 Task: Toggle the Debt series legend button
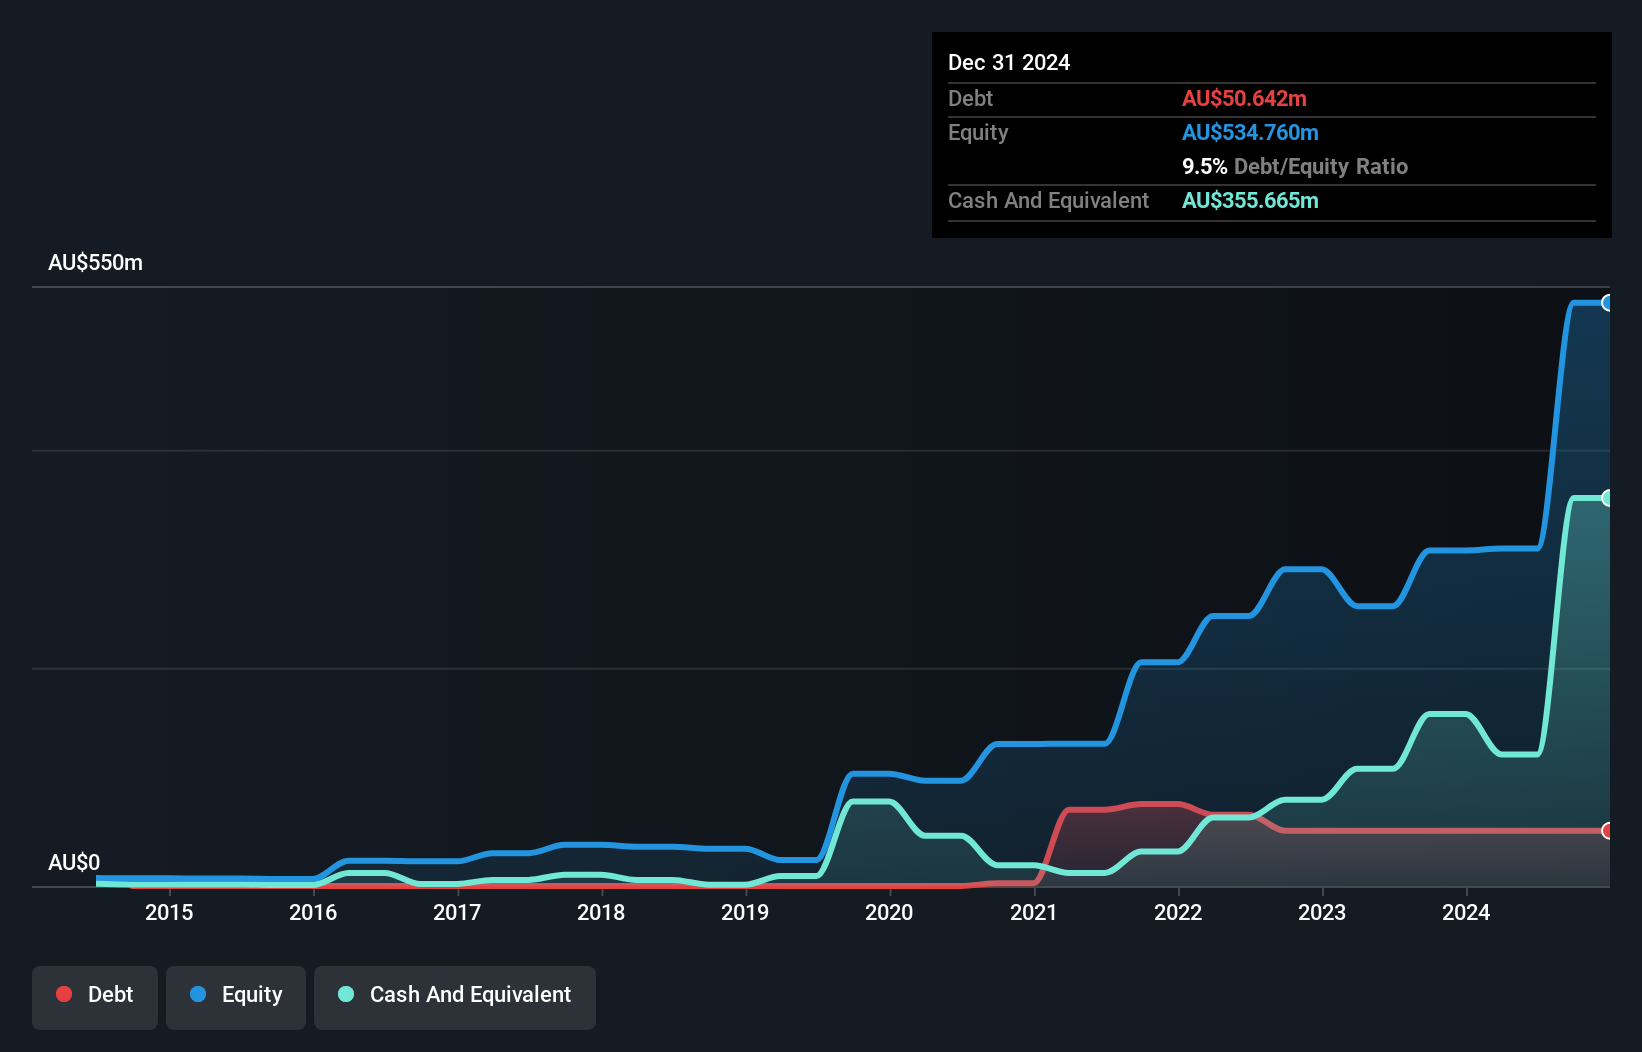95,997
